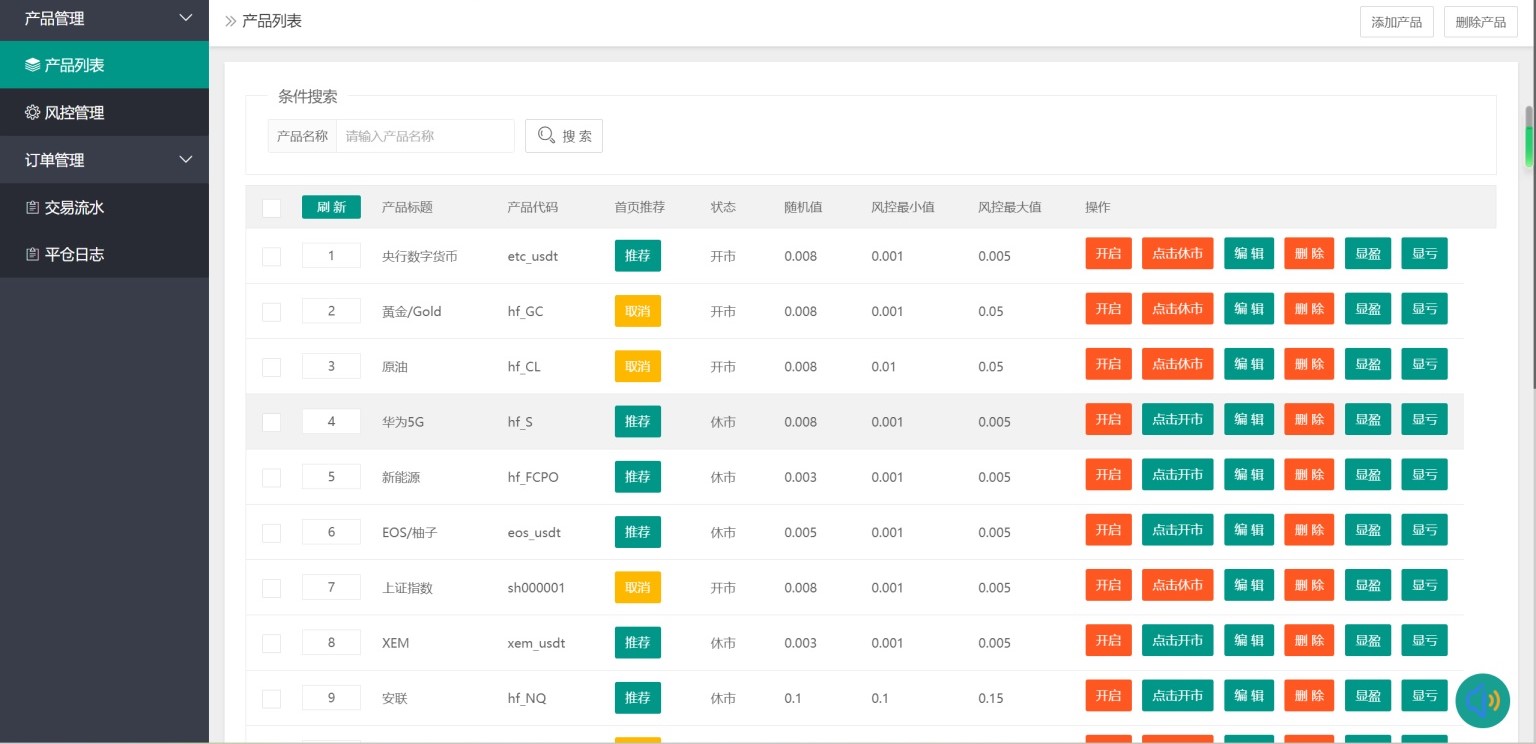Click 删除 for EOS/柚子 row
Image resolution: width=1536 pixels, height=744 pixels.
(1309, 530)
